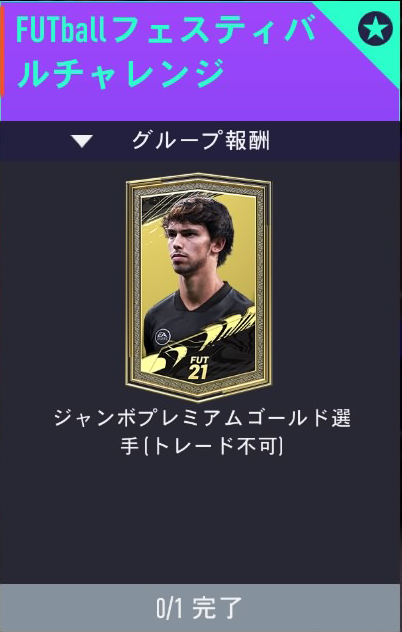Screen dimensions: 402x632
Task: Click the player's face on the pack card
Action: (188, 247)
